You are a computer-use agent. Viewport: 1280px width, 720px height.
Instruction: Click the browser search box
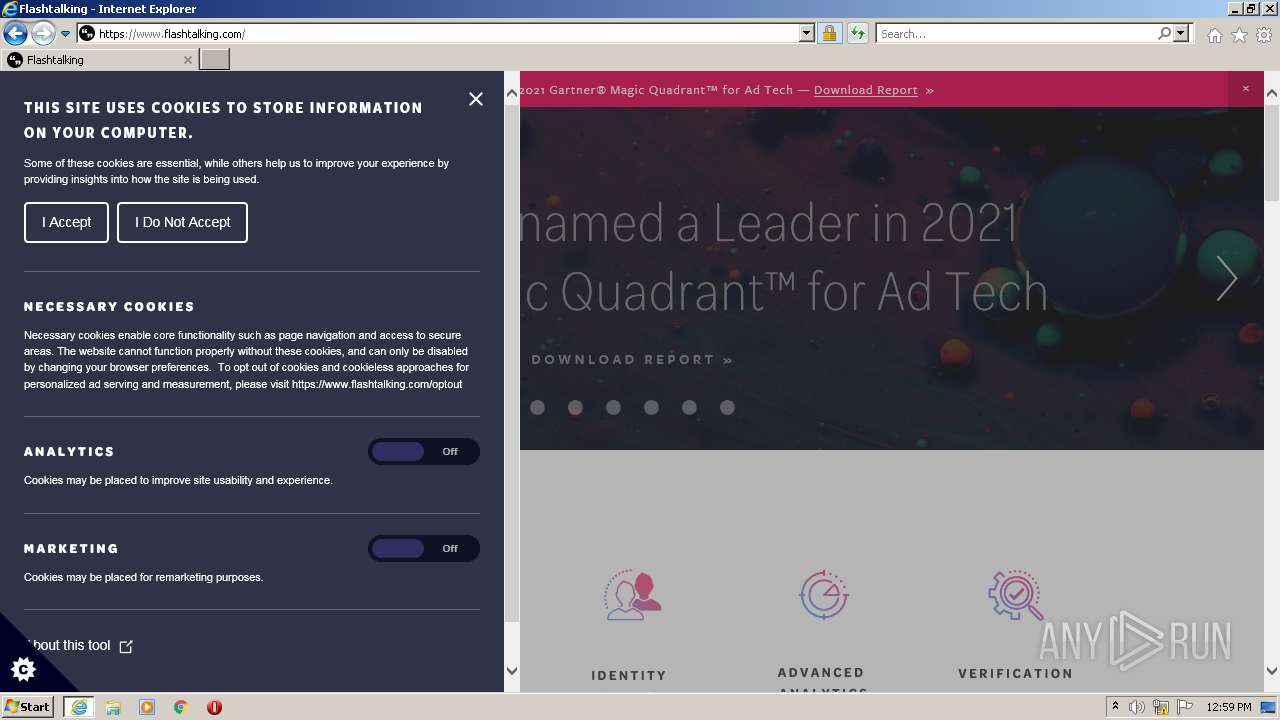point(1016,34)
